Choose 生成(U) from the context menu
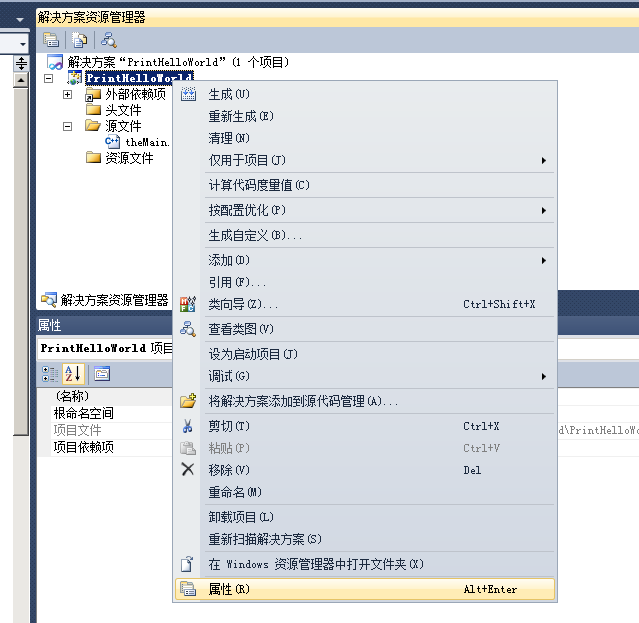Image resolution: width=639 pixels, height=623 pixels. coord(365,95)
